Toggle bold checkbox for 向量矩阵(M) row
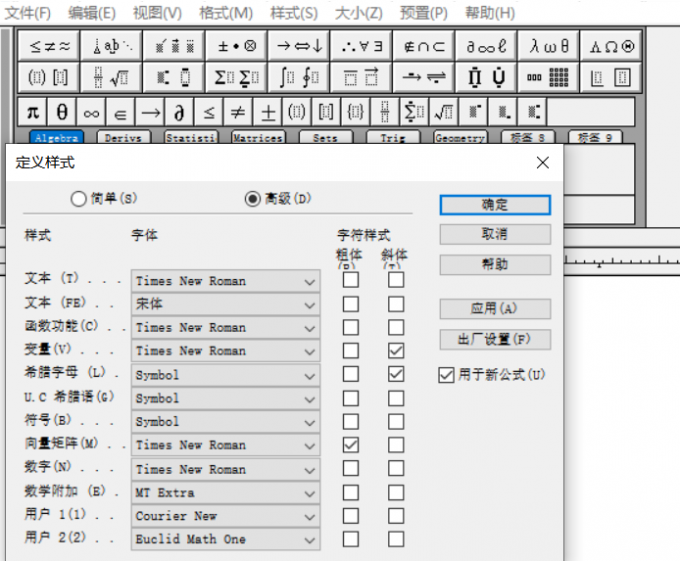 [350, 445]
